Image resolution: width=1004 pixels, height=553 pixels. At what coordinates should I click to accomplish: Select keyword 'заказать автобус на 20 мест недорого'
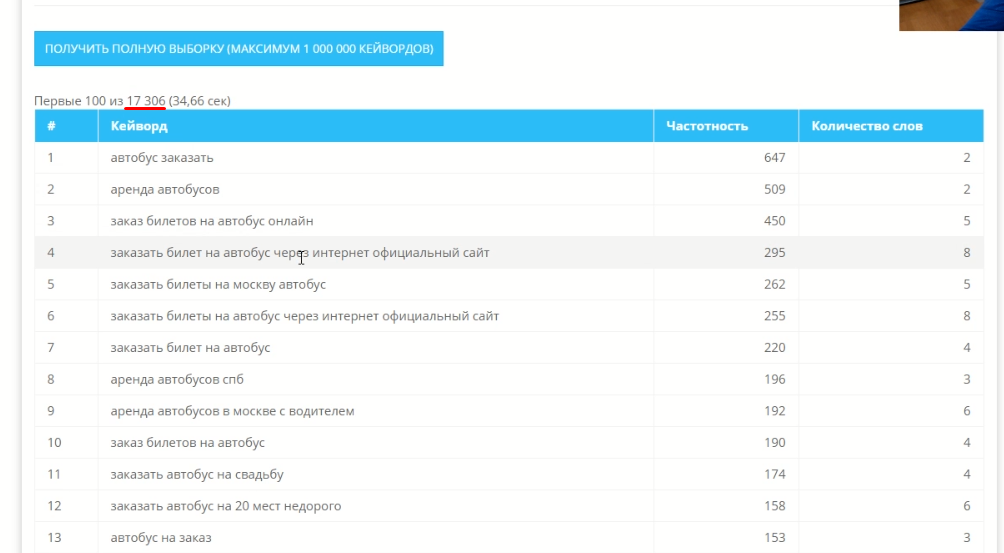tap(225, 506)
